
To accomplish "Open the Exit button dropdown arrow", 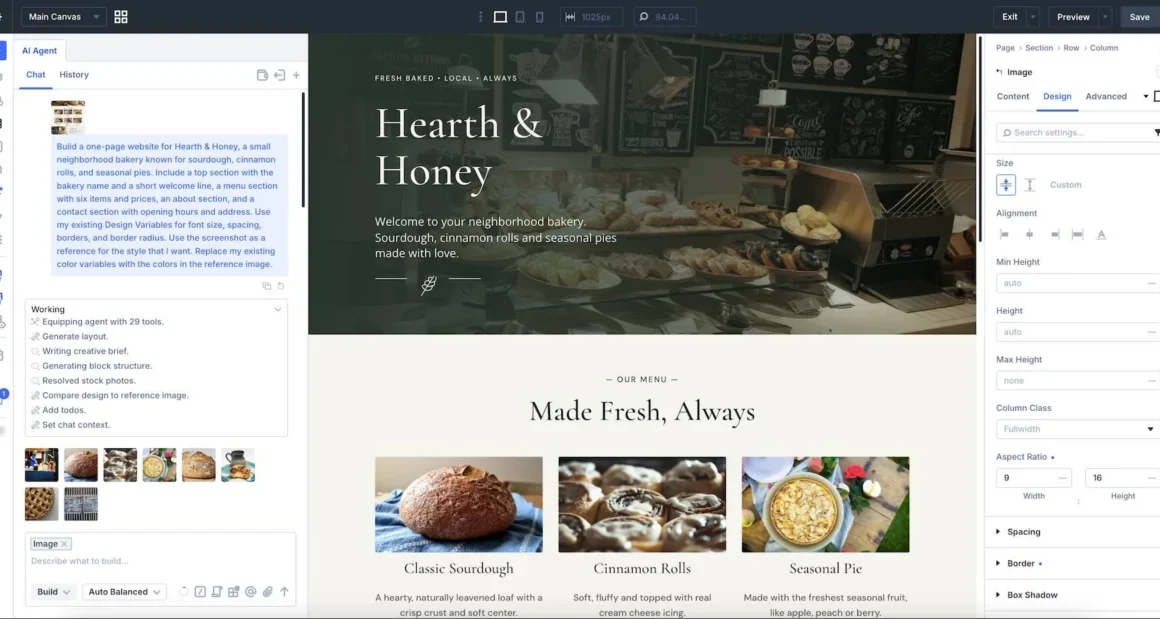I will coord(1033,17).
